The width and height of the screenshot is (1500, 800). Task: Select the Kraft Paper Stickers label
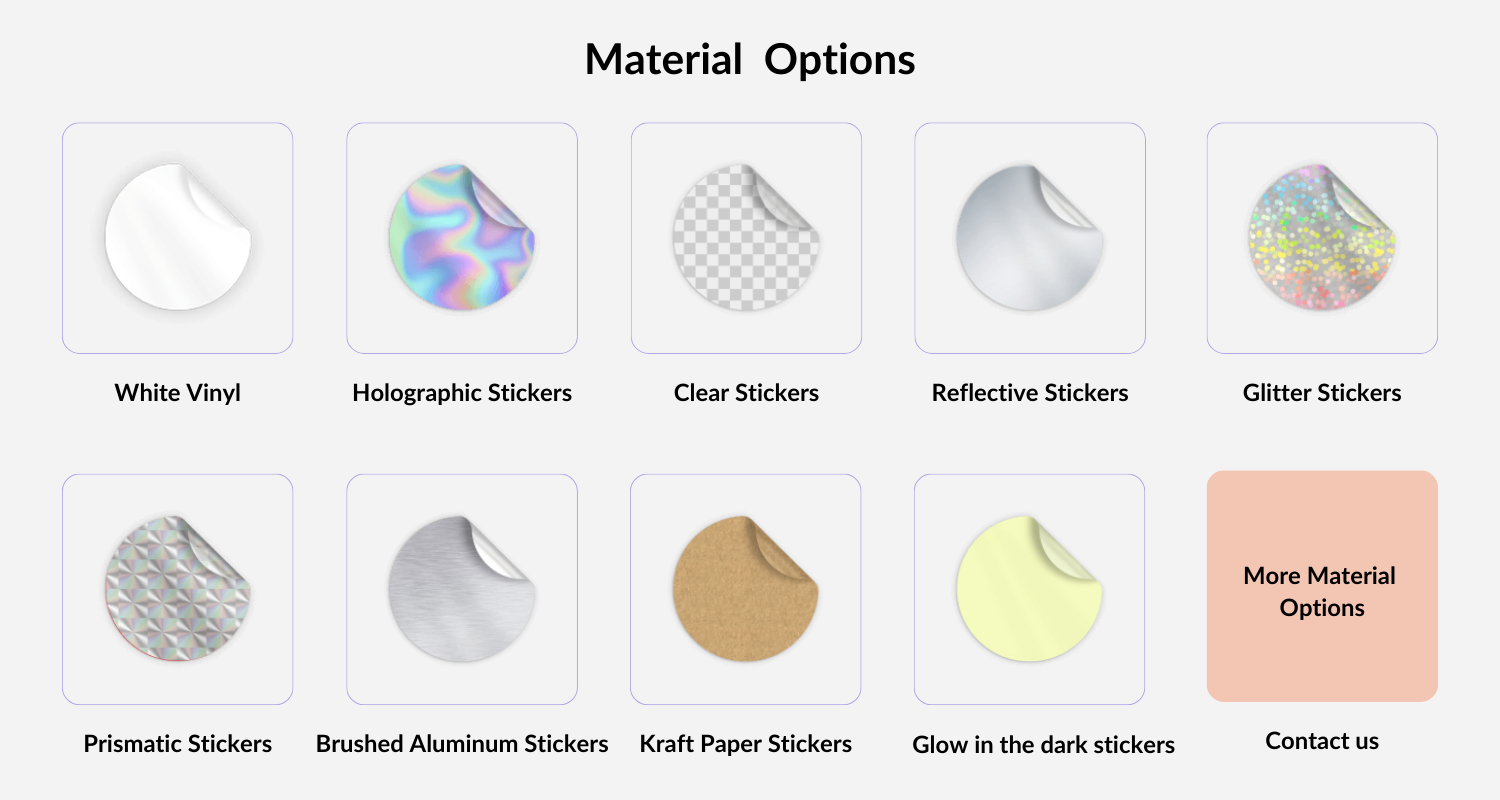click(745, 744)
